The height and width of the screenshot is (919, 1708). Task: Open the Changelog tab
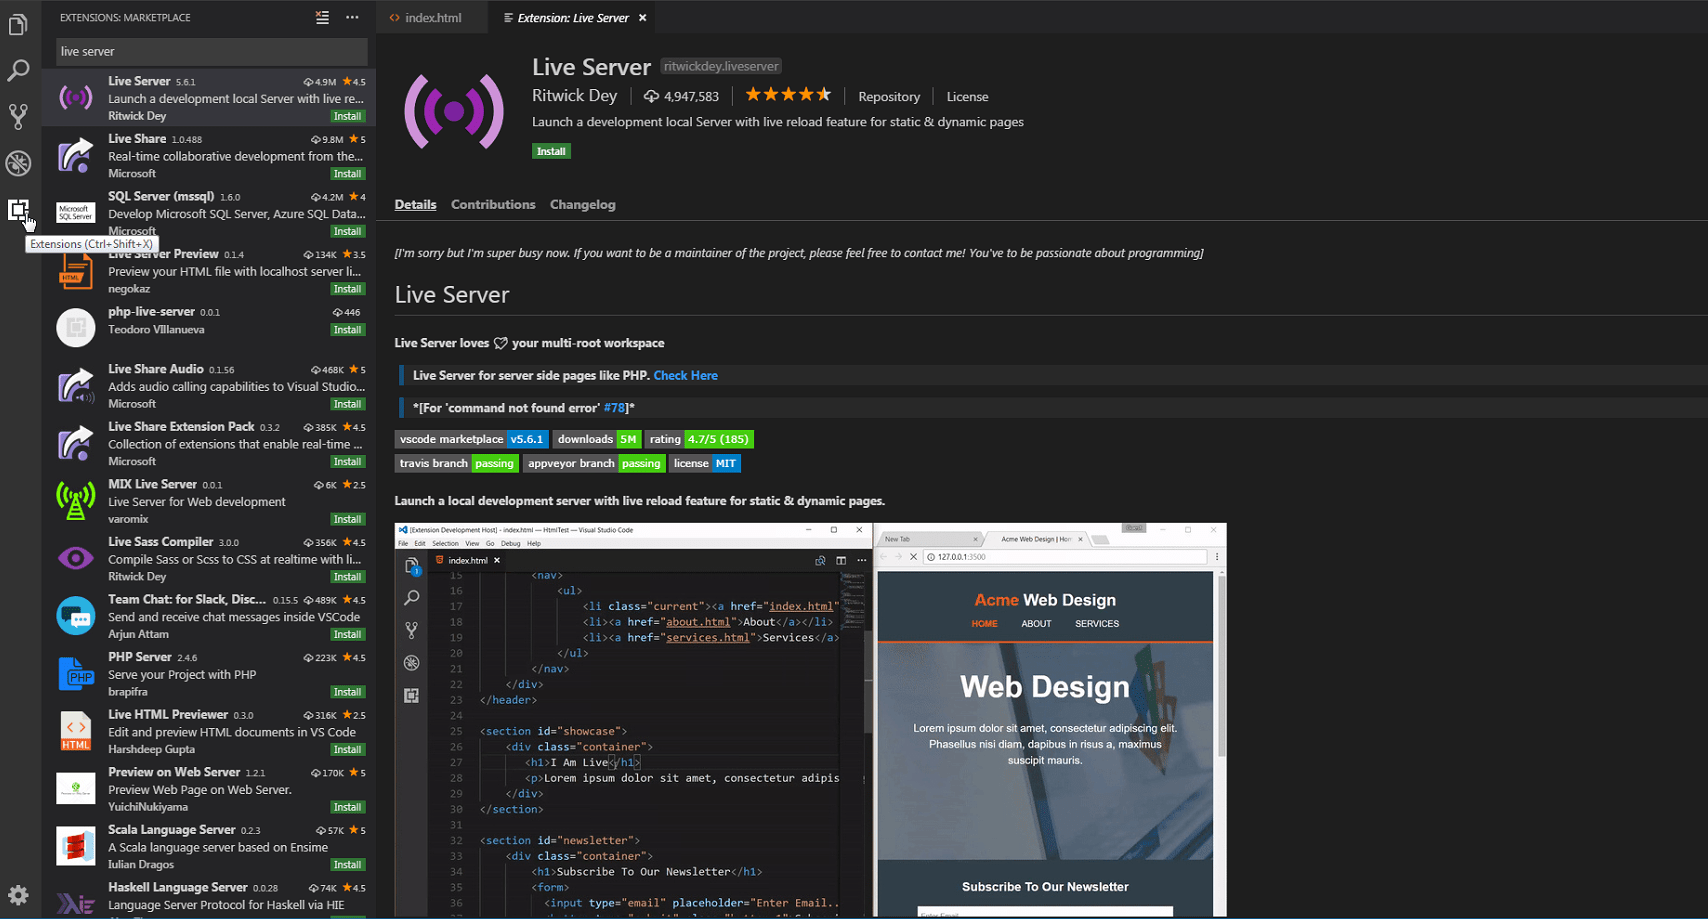click(583, 204)
